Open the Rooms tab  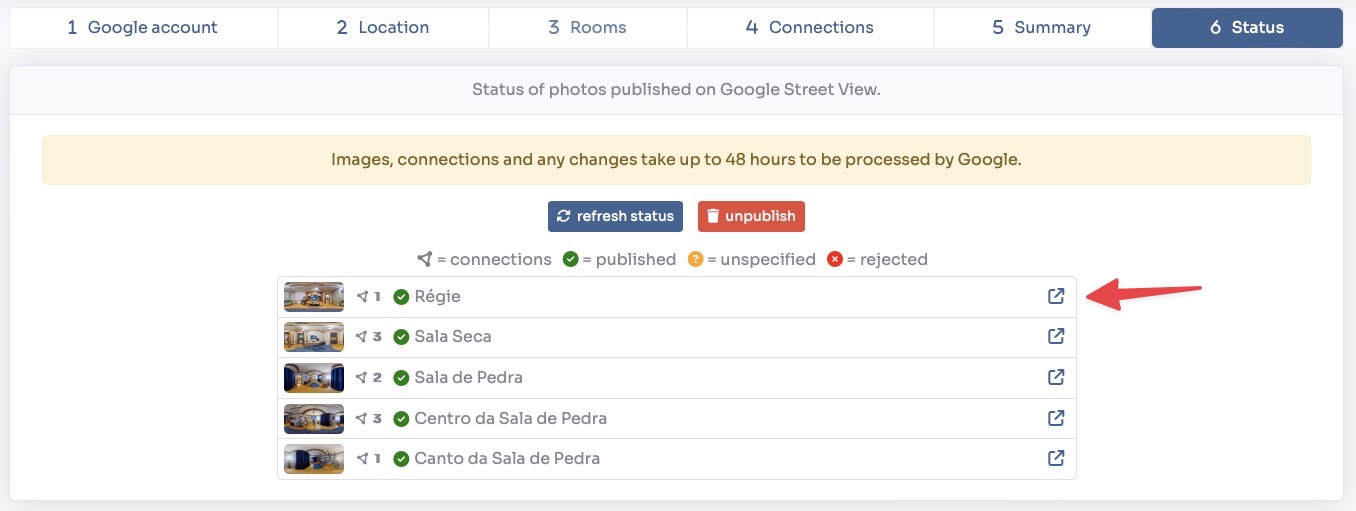587,28
